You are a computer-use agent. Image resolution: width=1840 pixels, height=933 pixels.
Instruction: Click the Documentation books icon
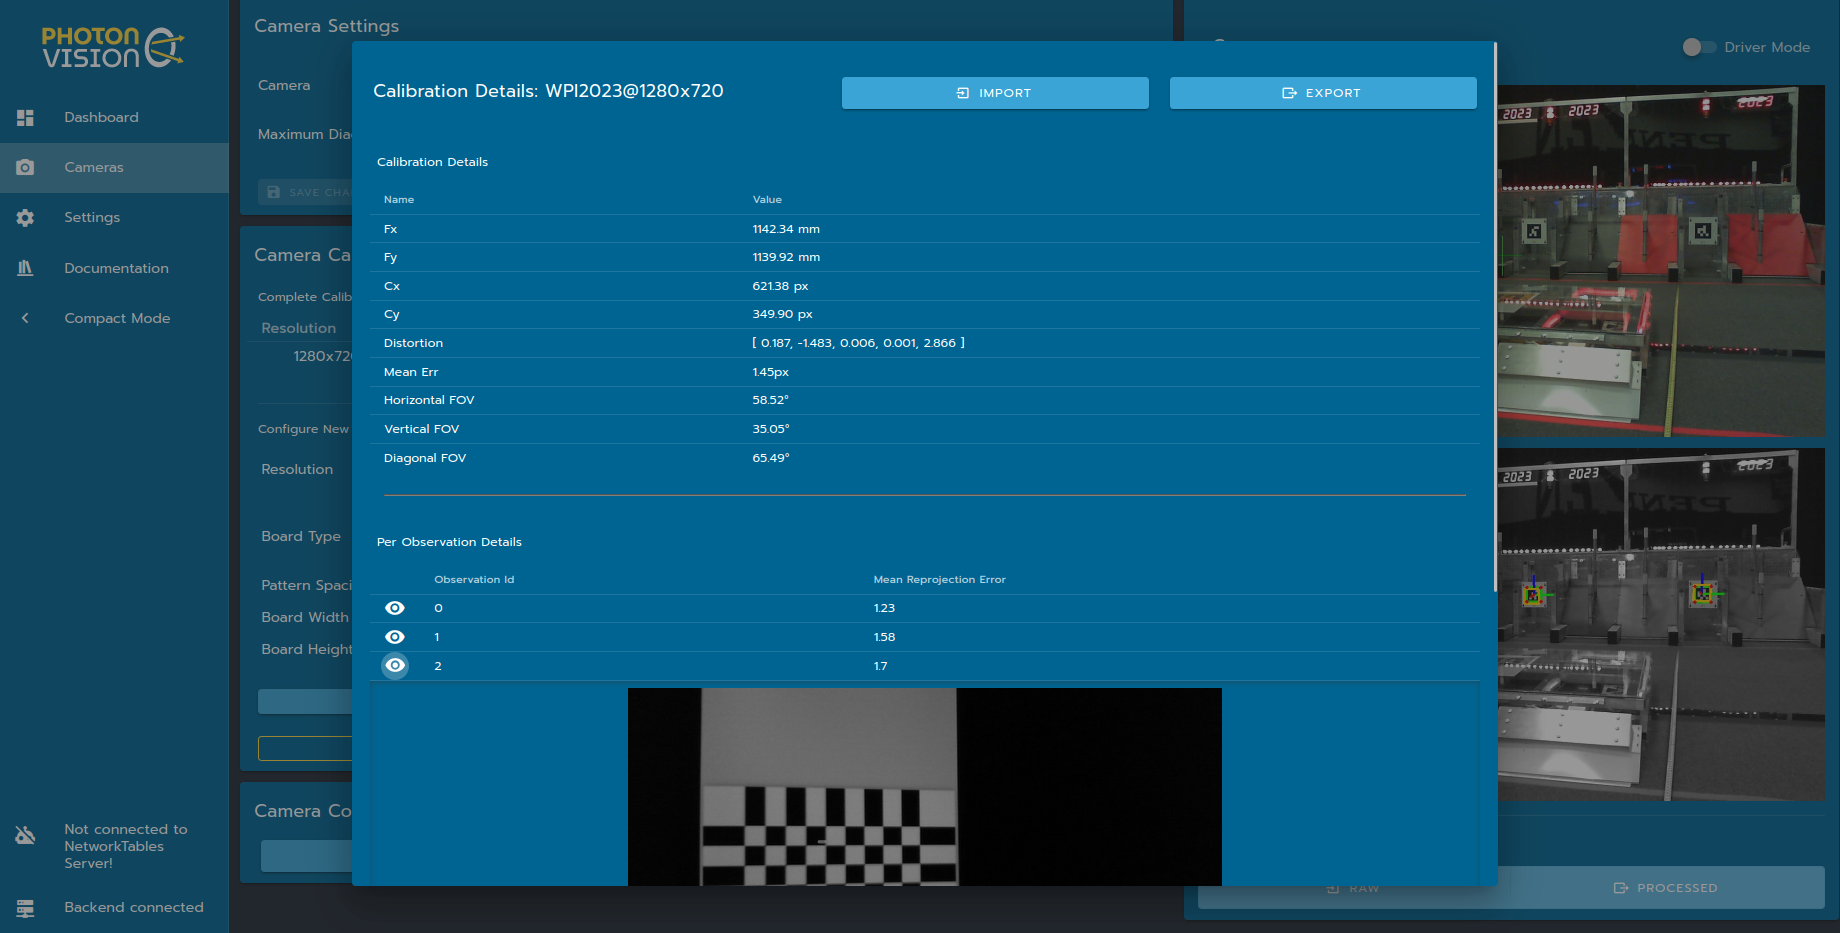(x=26, y=268)
